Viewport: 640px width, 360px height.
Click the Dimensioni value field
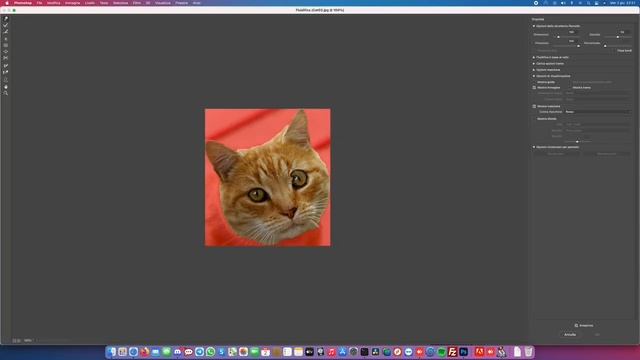[x=572, y=32]
